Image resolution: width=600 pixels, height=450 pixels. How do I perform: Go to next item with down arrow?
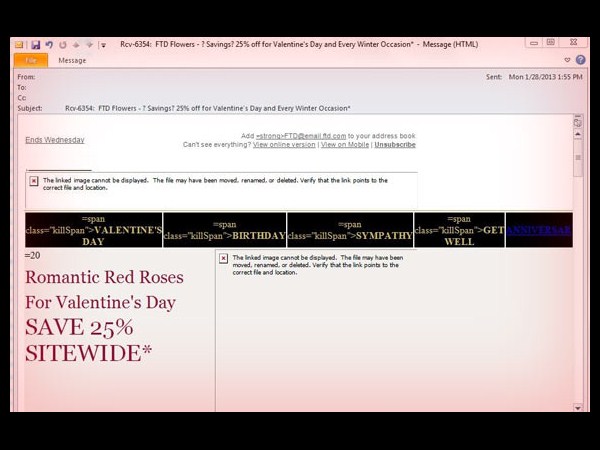point(88,44)
